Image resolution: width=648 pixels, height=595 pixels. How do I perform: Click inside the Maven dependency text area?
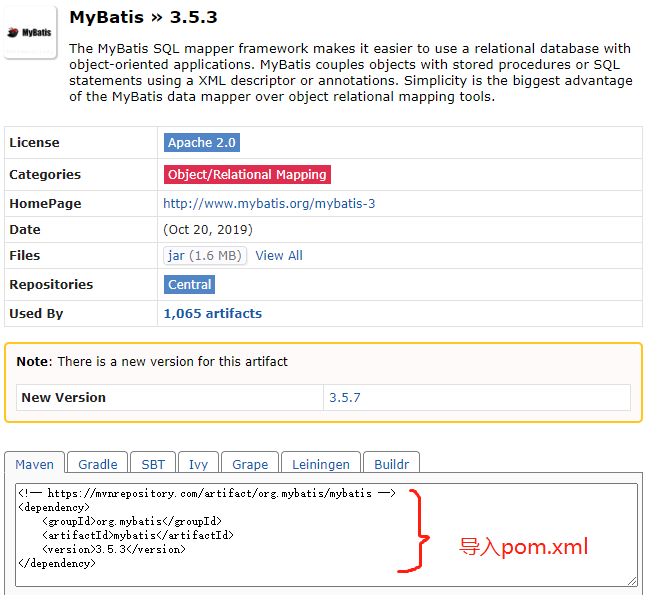(x=326, y=535)
